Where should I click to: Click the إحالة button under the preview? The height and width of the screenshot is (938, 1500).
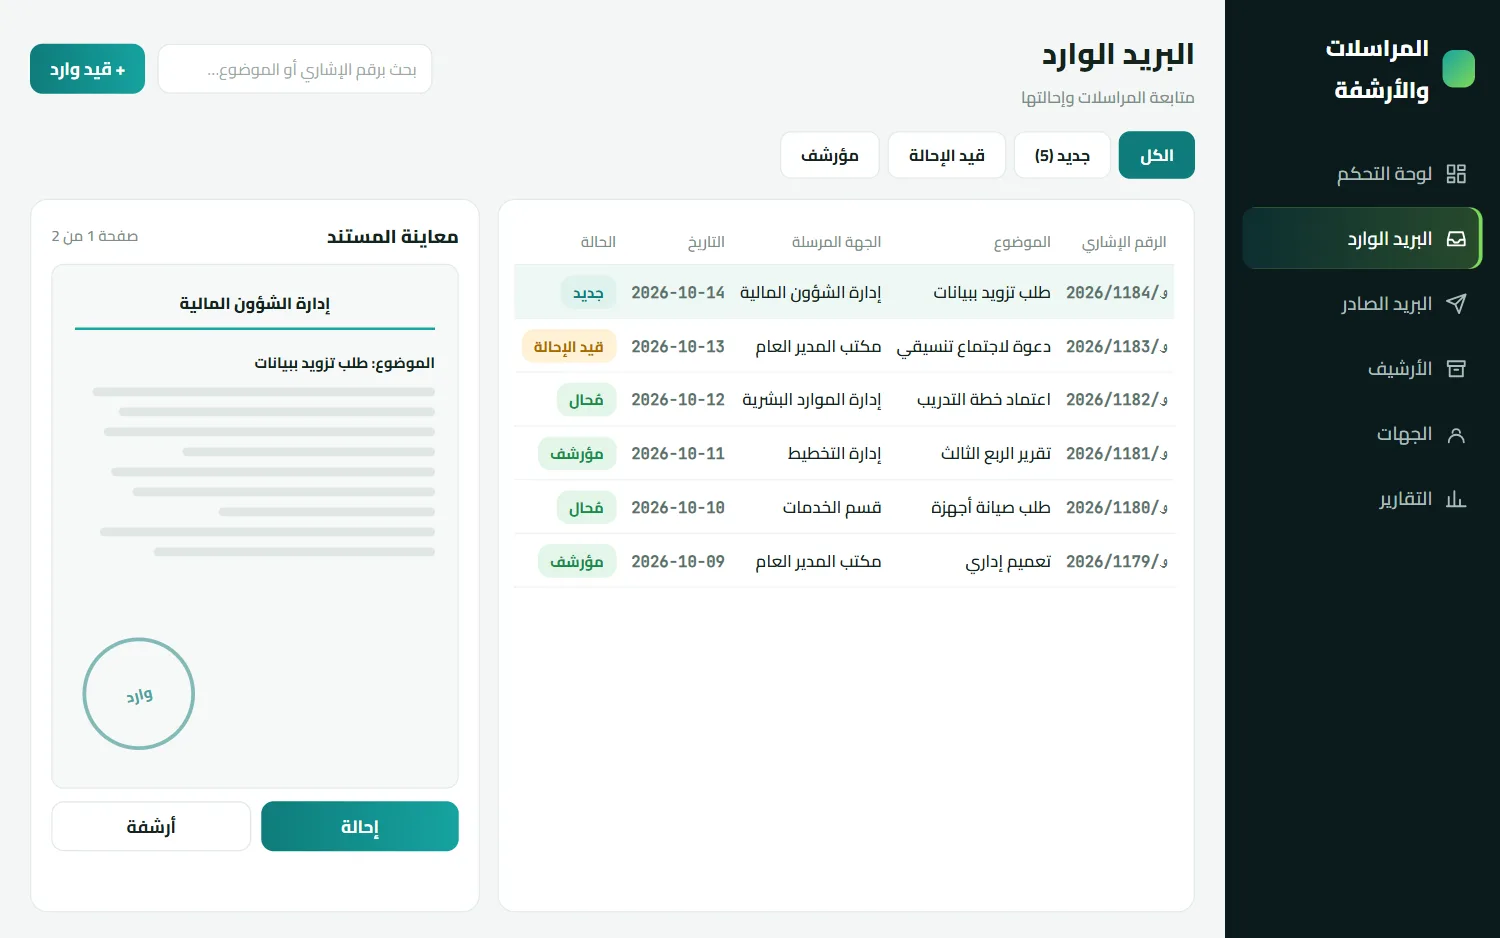tap(360, 826)
